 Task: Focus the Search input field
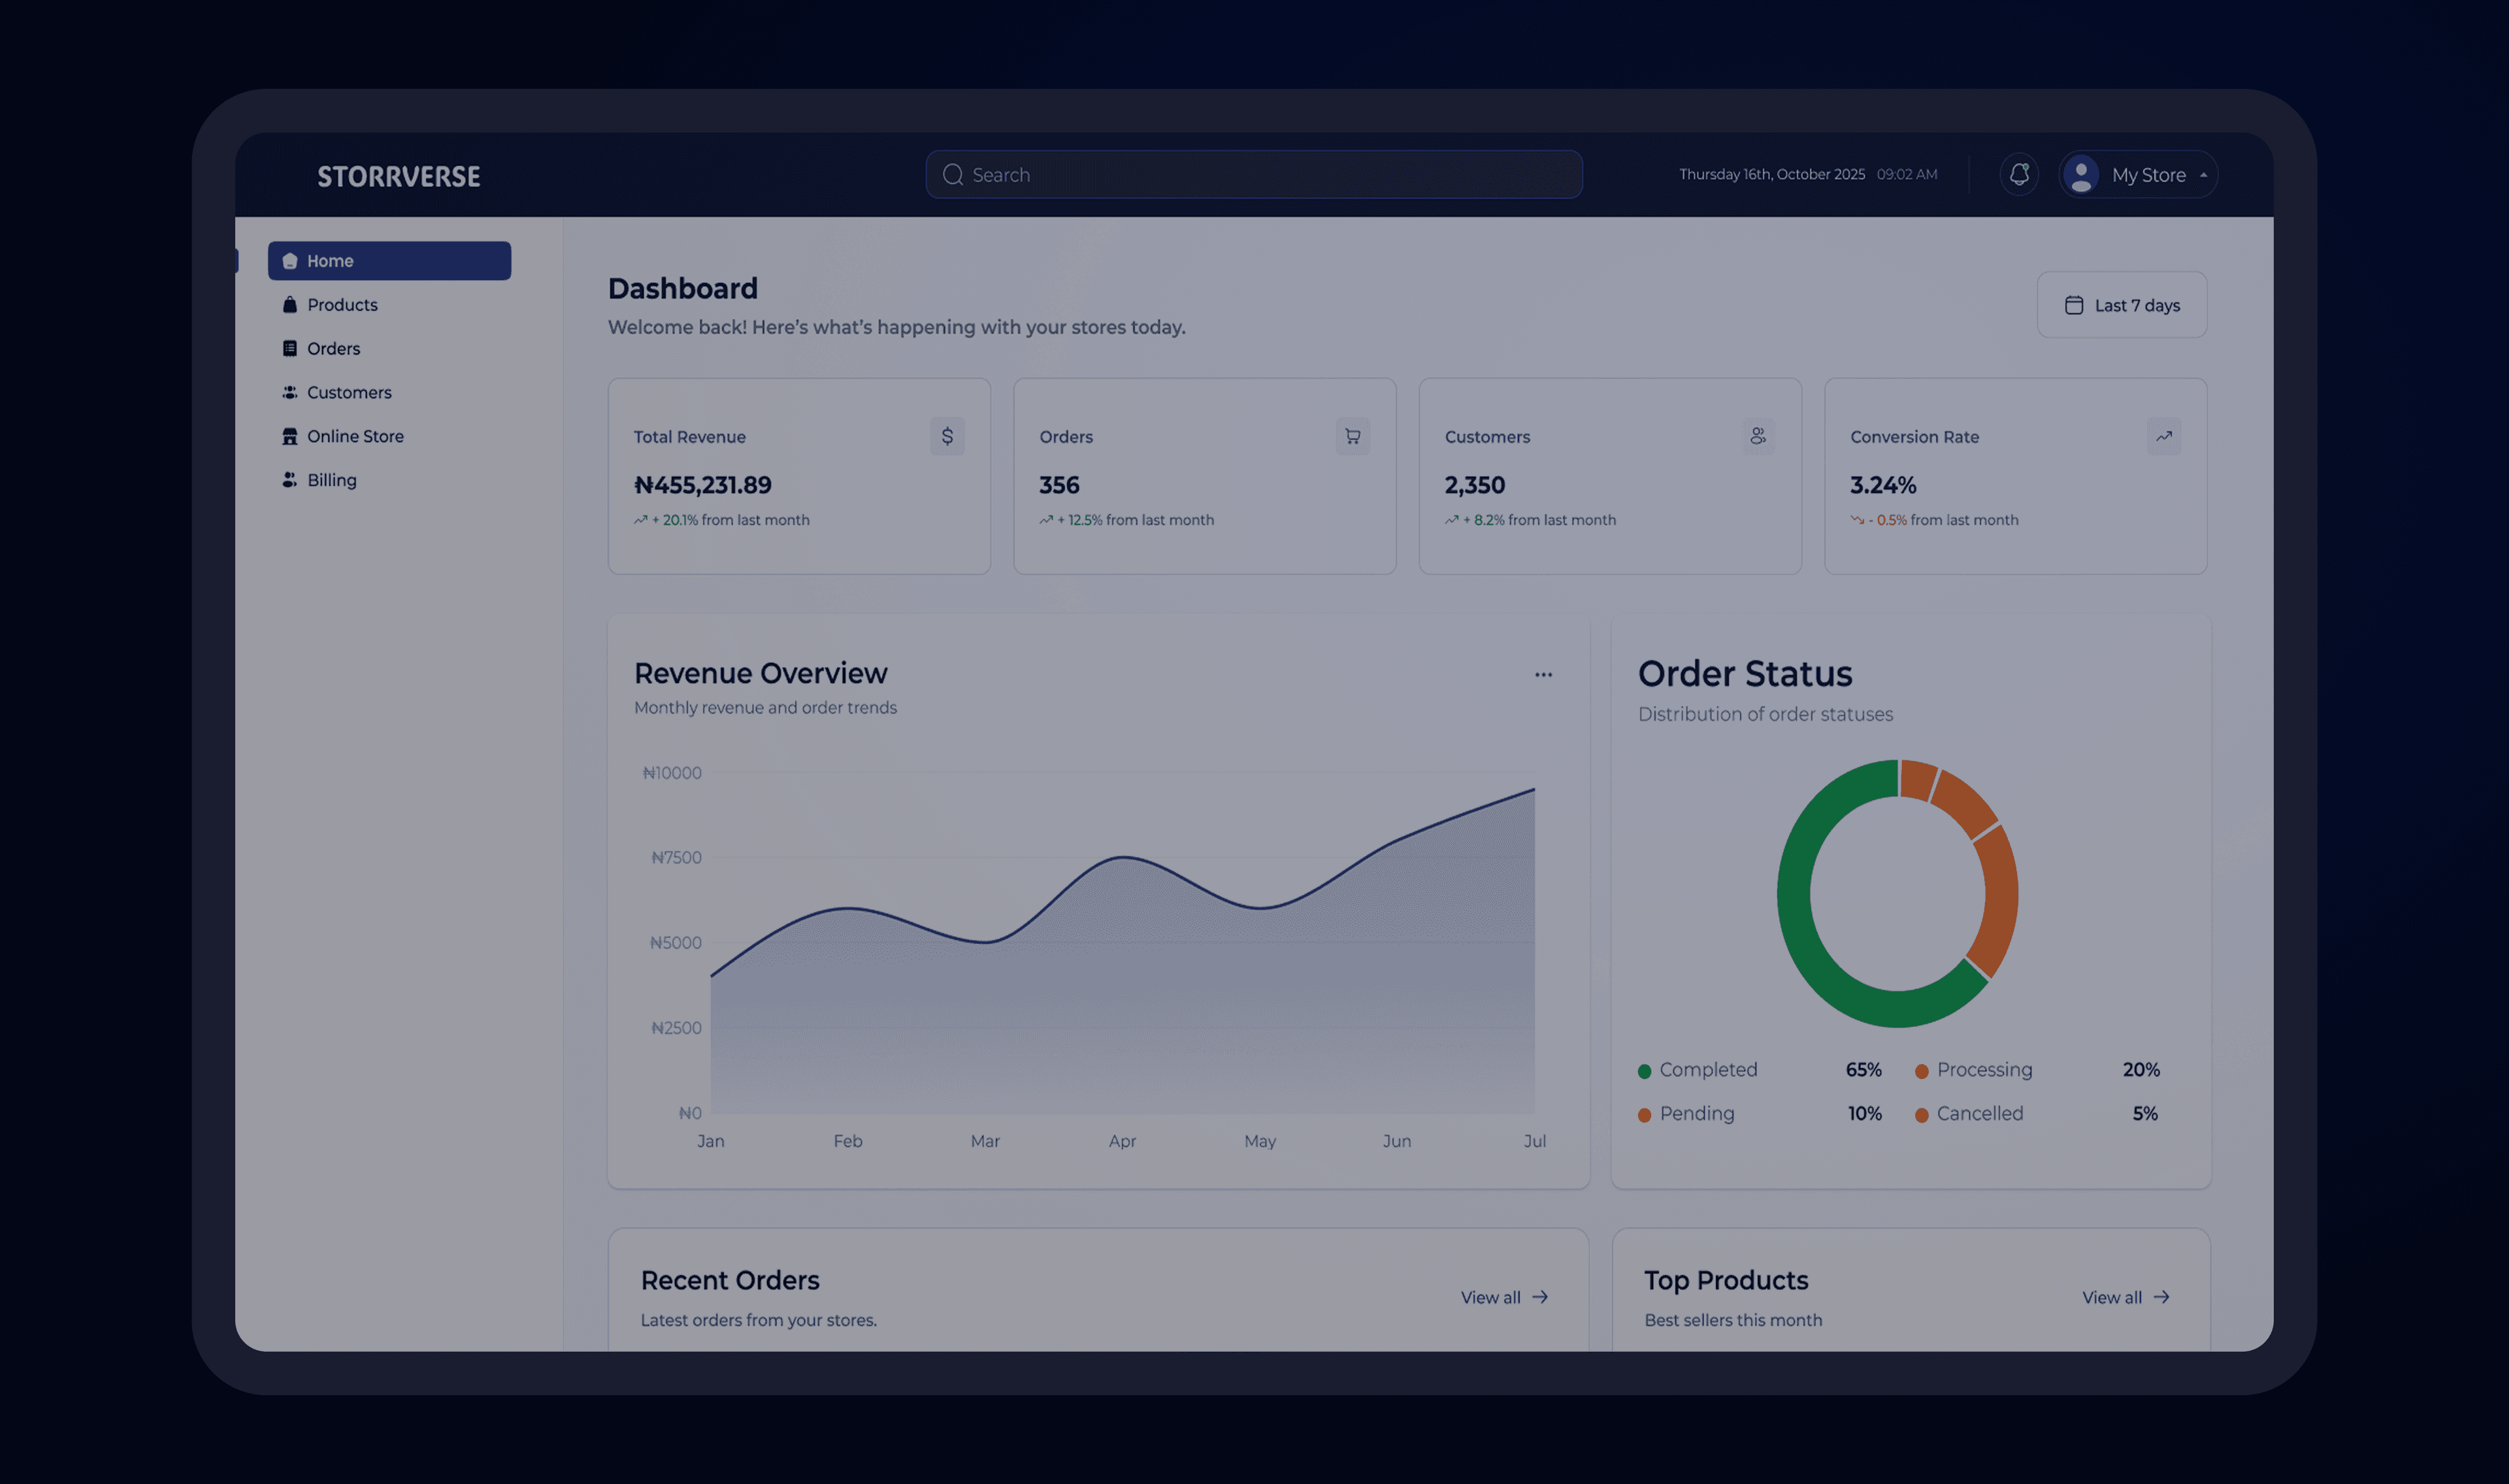(x=1254, y=175)
